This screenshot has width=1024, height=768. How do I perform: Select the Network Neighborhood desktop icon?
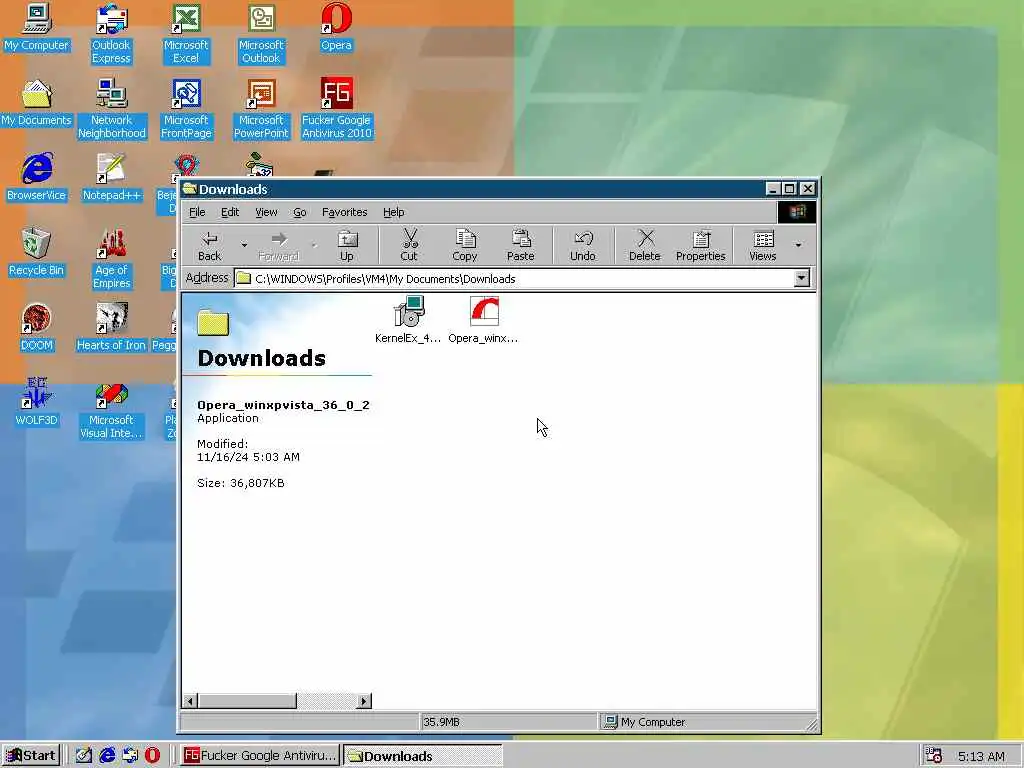coord(112,109)
